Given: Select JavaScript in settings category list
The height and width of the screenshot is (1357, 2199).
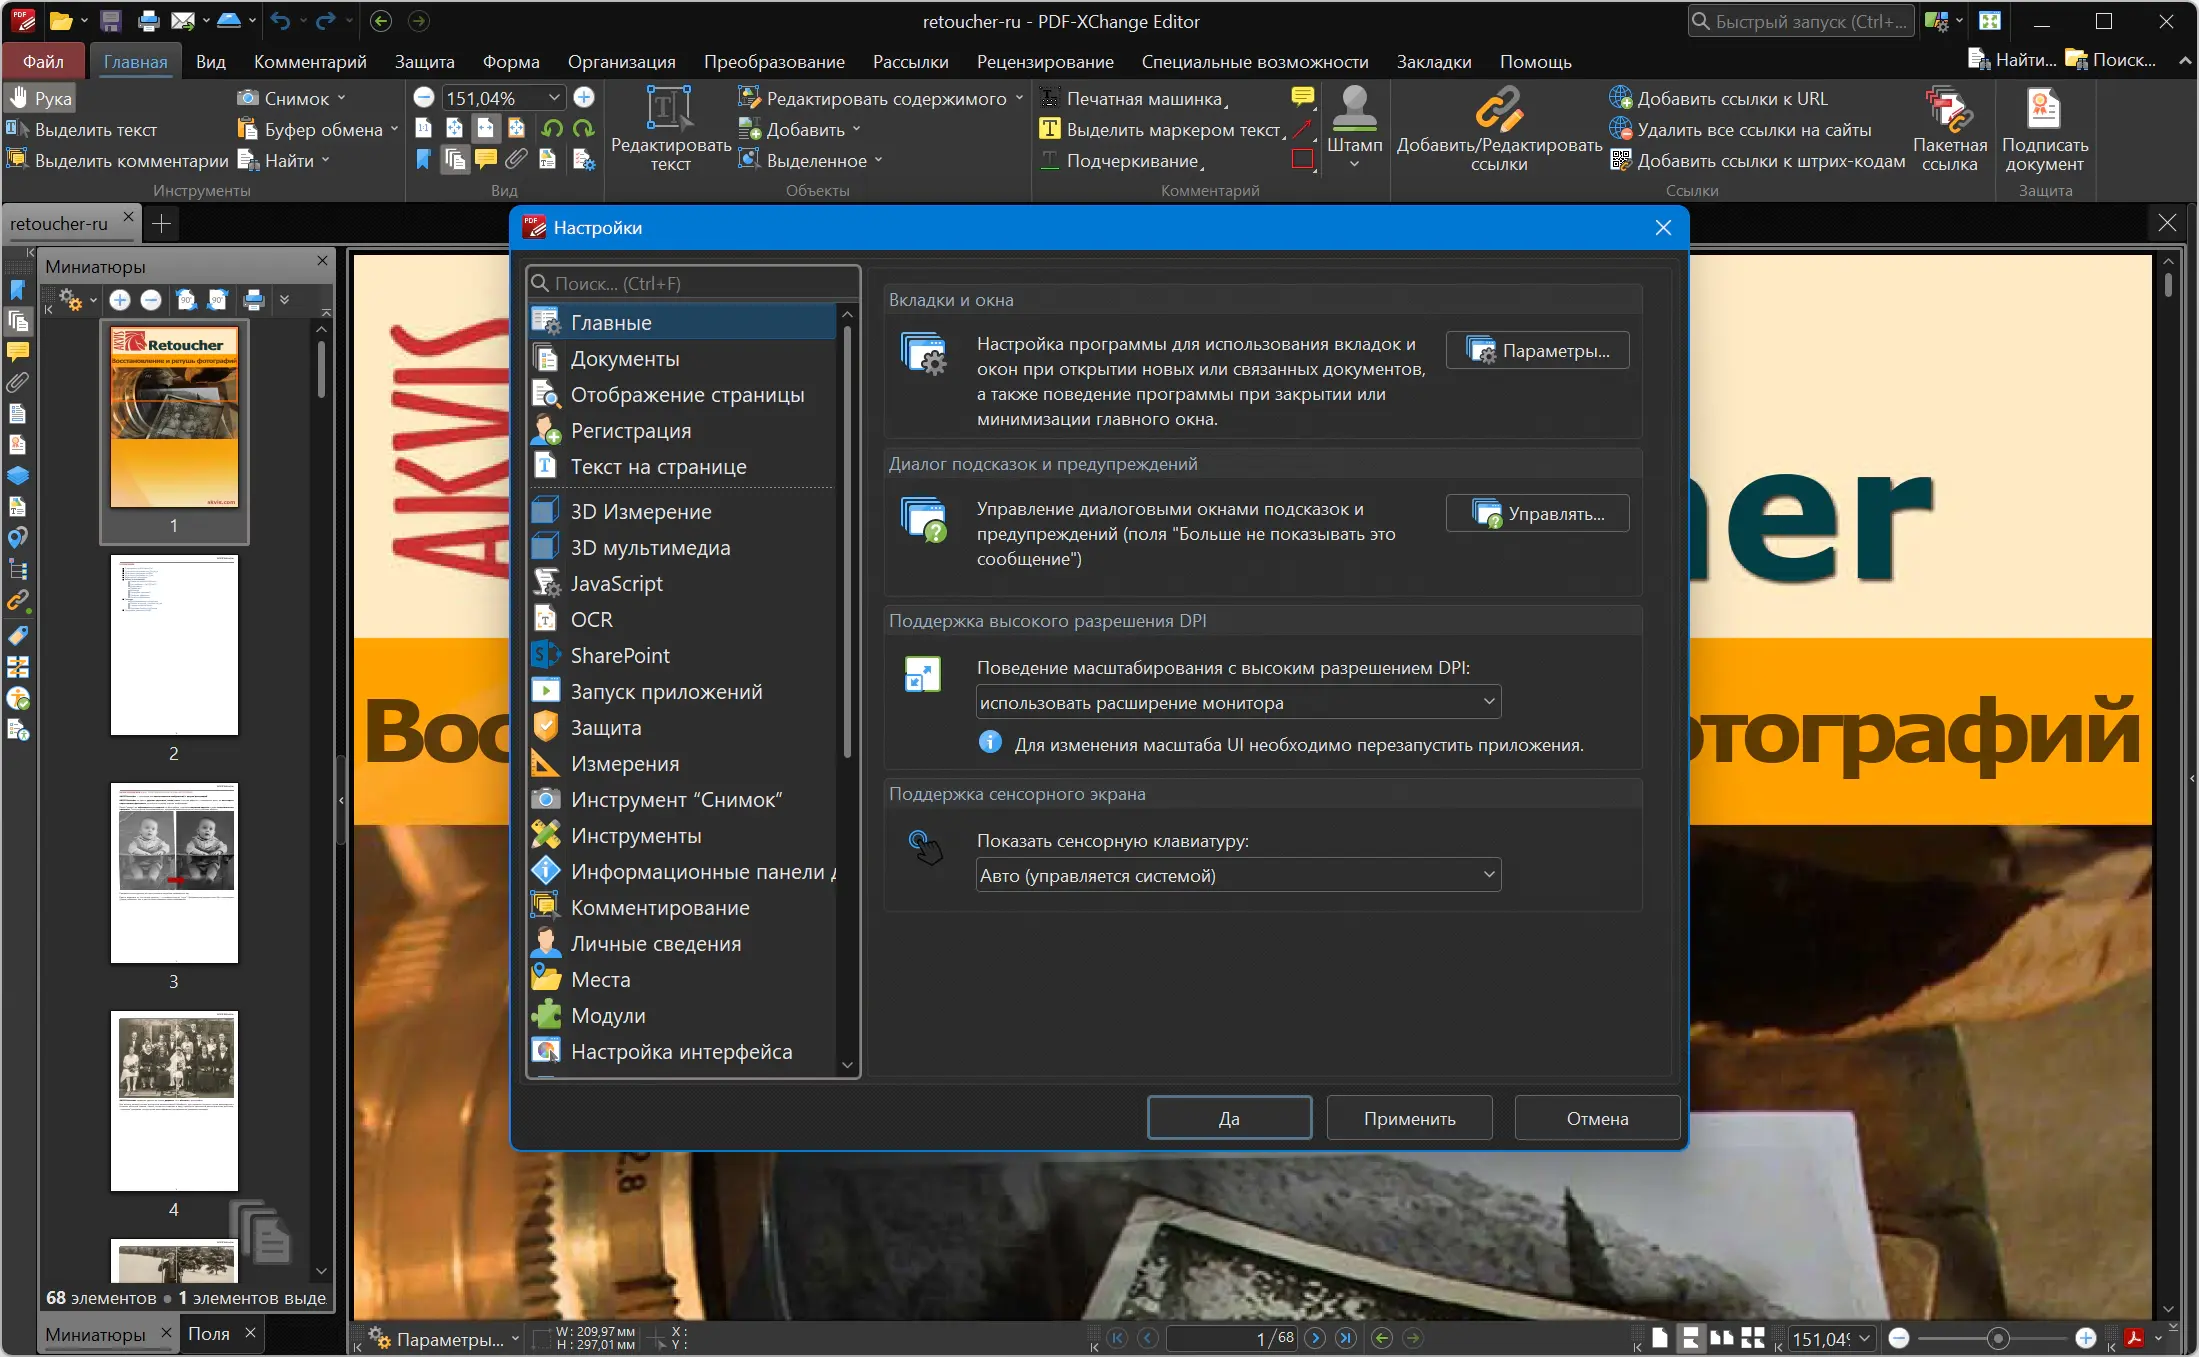Looking at the screenshot, I should tap(616, 584).
